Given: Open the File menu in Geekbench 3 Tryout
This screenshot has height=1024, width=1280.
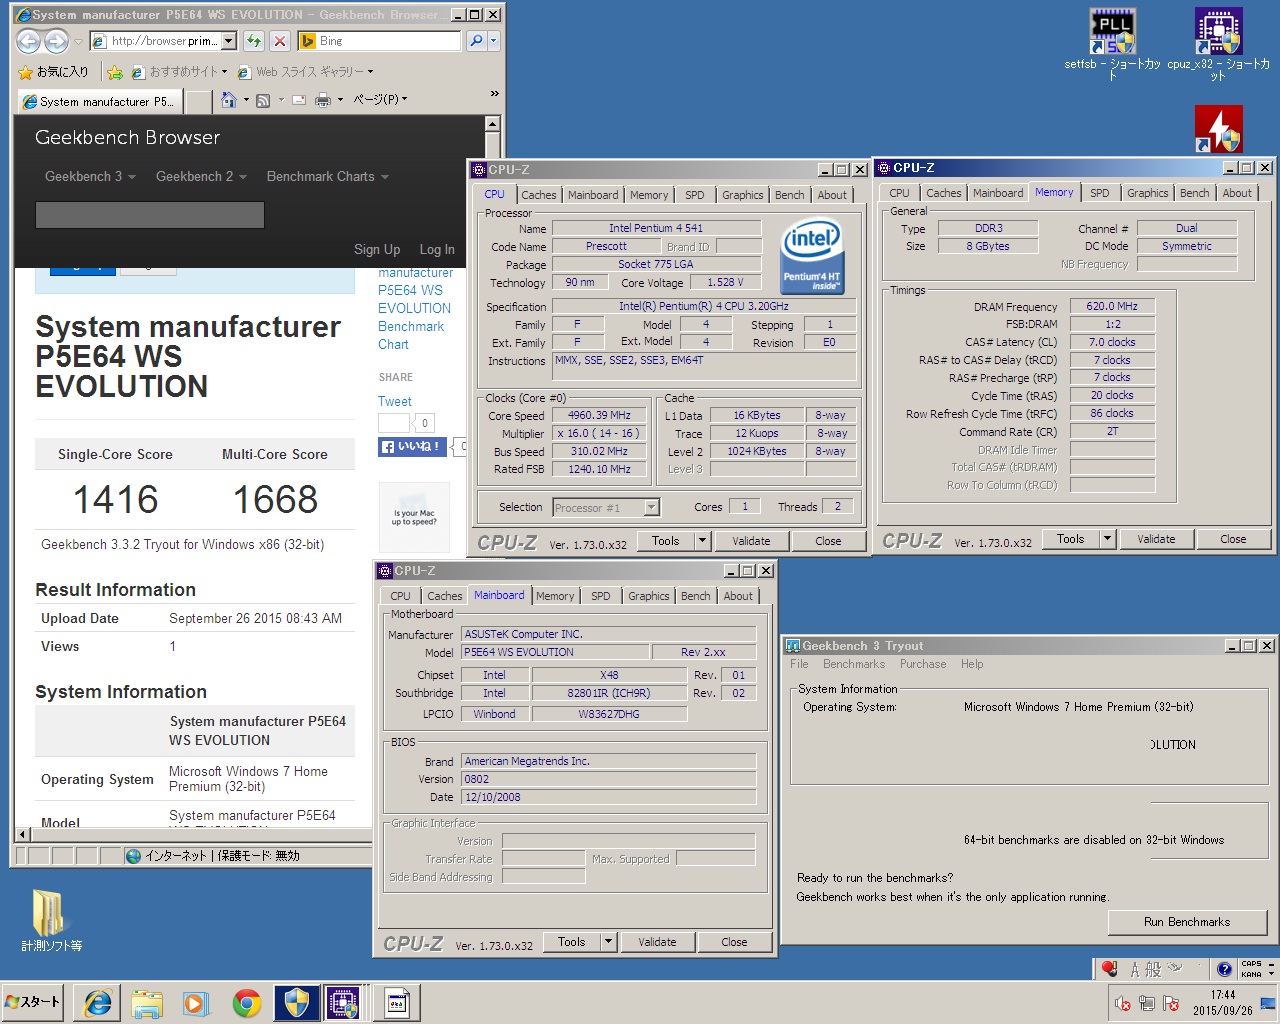Looking at the screenshot, I should click(799, 664).
